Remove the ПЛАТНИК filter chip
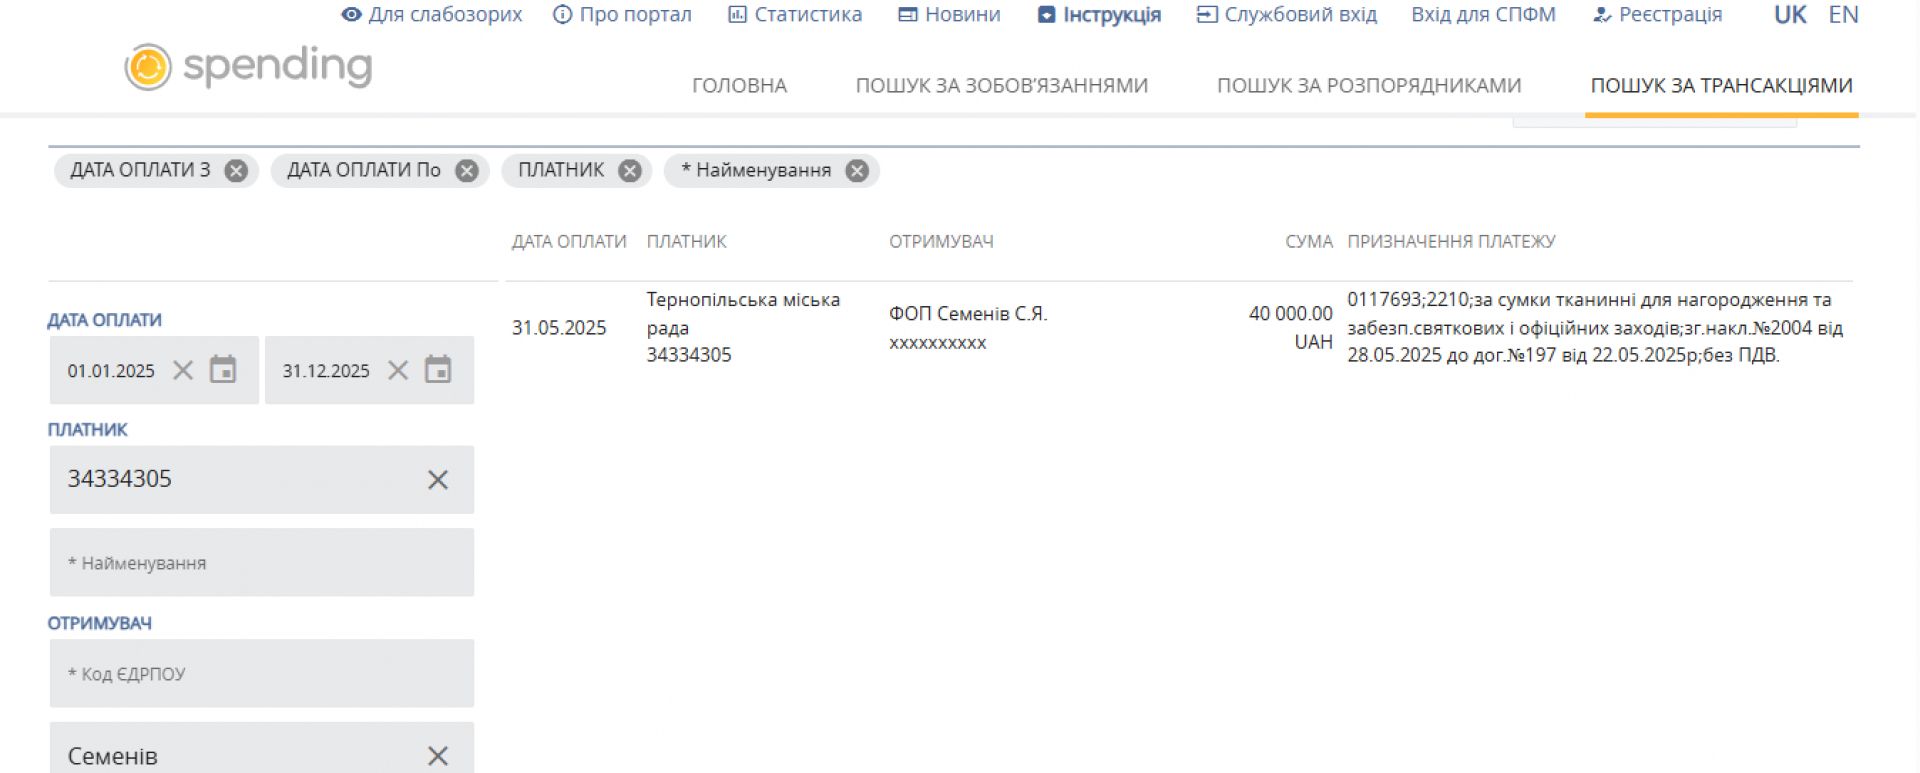Image resolution: width=1920 pixels, height=773 pixels. (x=629, y=171)
